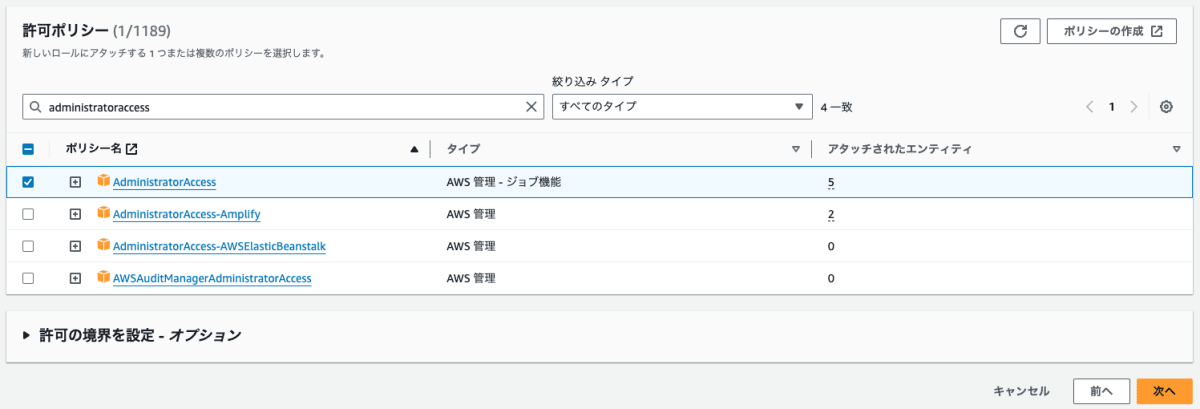1200x409 pixels.
Task: Click the orange policy icon for AdministratorAccess-AWSElasticBeanstalk
Action: 103,245
